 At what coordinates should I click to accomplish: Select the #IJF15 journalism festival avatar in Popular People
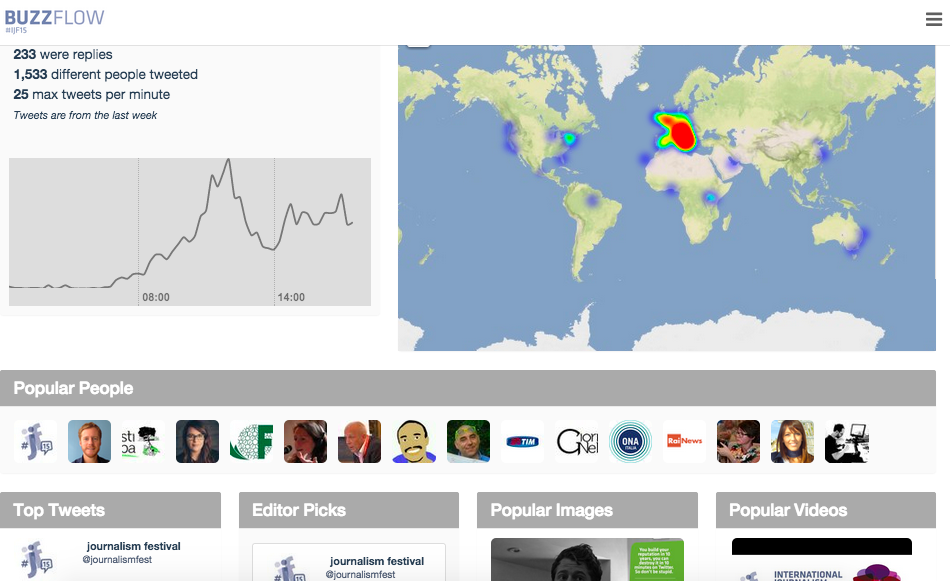35,441
